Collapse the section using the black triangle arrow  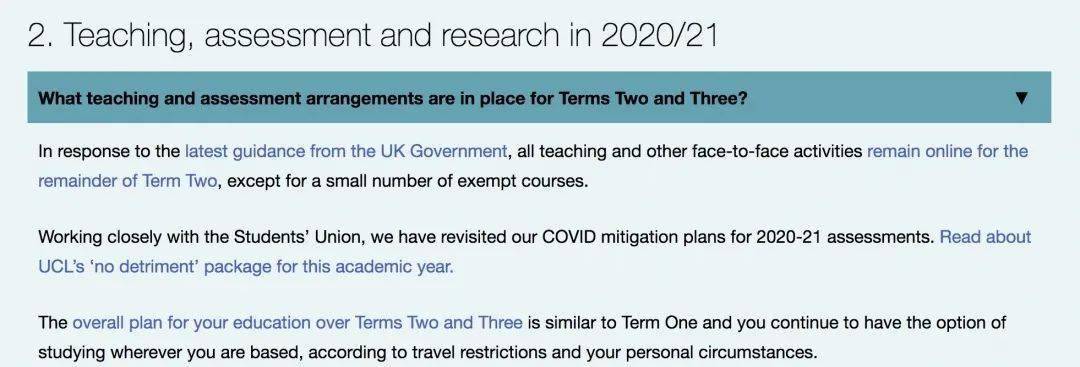click(1021, 98)
